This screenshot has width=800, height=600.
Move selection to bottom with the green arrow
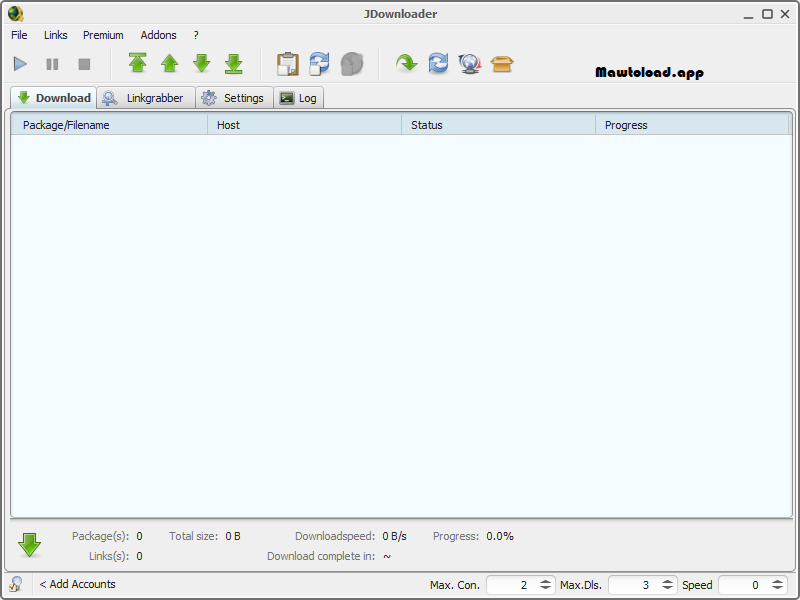[x=234, y=63]
